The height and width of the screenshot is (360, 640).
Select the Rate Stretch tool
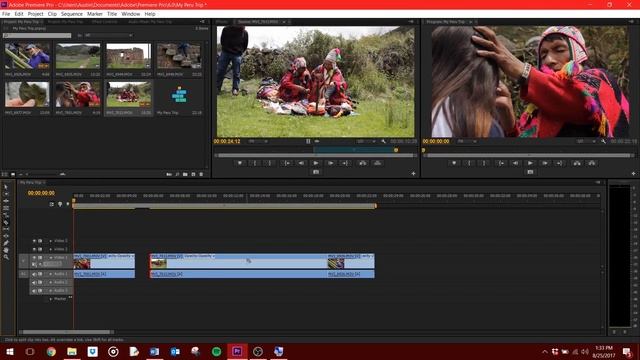(x=6, y=215)
